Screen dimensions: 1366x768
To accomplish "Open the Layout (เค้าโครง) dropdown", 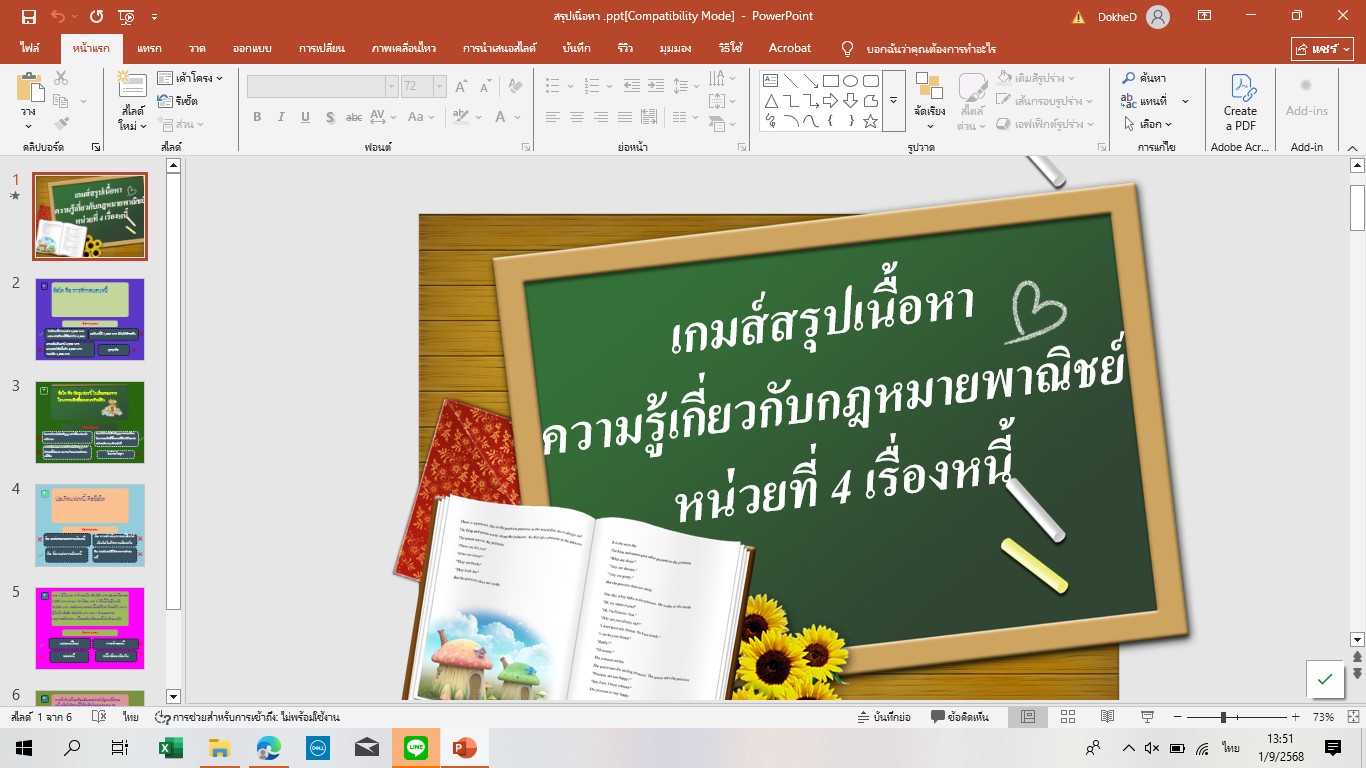I will pyautogui.click(x=190, y=78).
